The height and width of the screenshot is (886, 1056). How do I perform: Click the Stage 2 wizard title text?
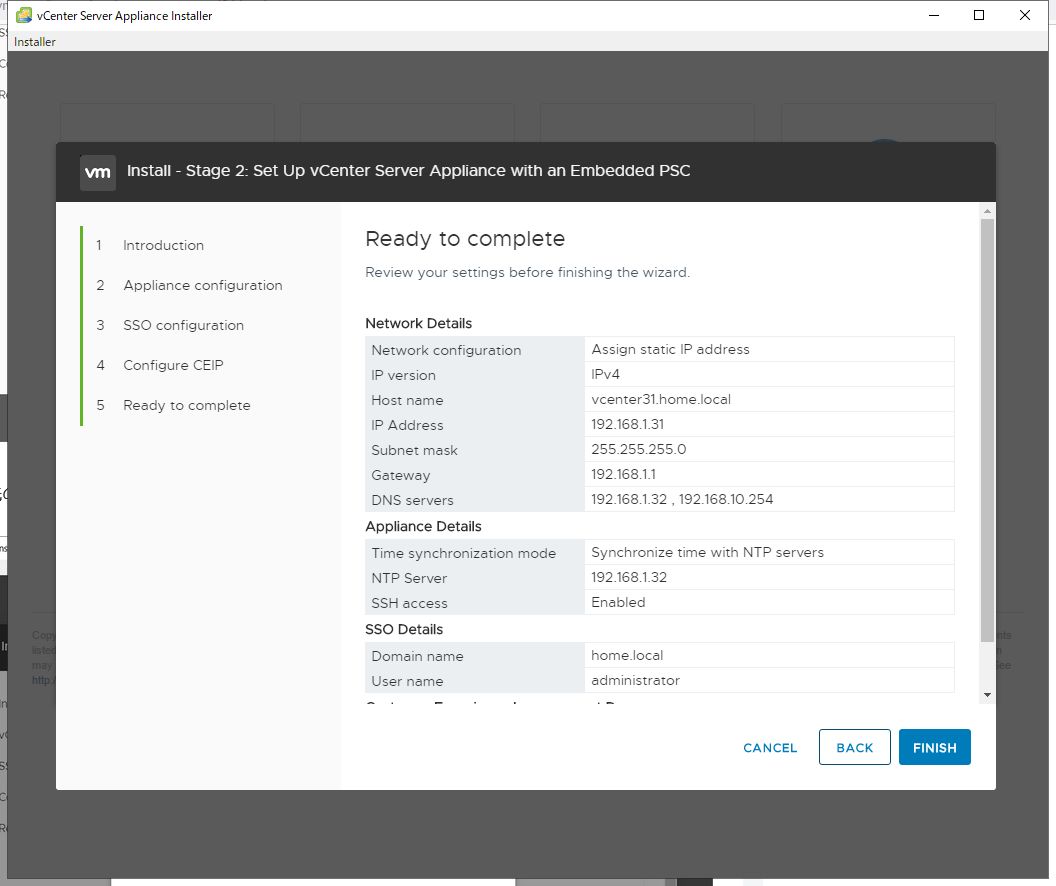[x=409, y=170]
